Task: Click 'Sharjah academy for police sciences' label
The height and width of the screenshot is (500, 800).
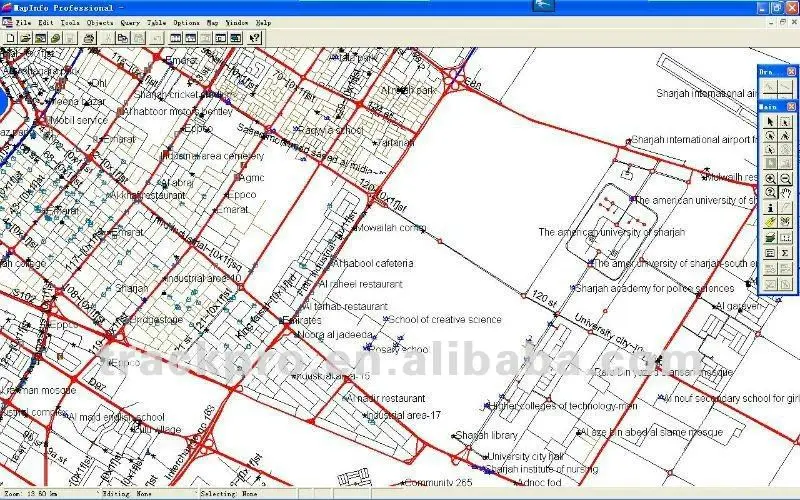Action: click(655, 288)
